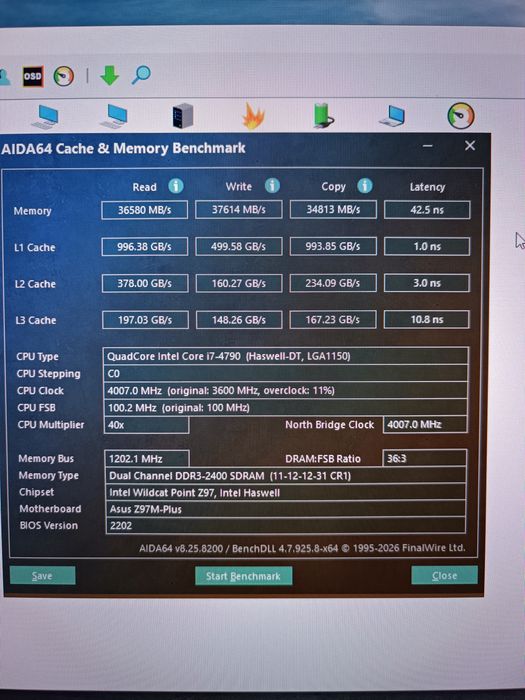
Task: Click Memory Latency value 42.5 ns
Action: pyautogui.click(x=427, y=210)
